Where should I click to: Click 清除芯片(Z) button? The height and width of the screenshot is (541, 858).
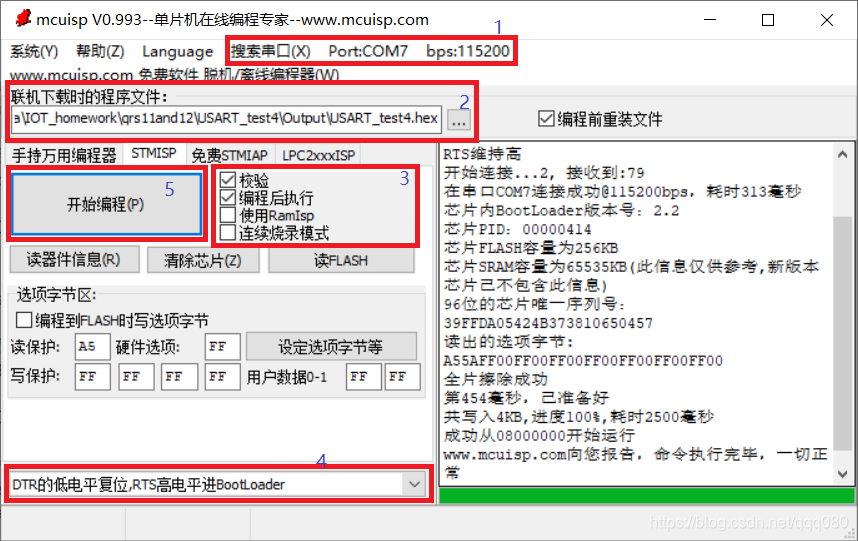pyautogui.click(x=203, y=260)
